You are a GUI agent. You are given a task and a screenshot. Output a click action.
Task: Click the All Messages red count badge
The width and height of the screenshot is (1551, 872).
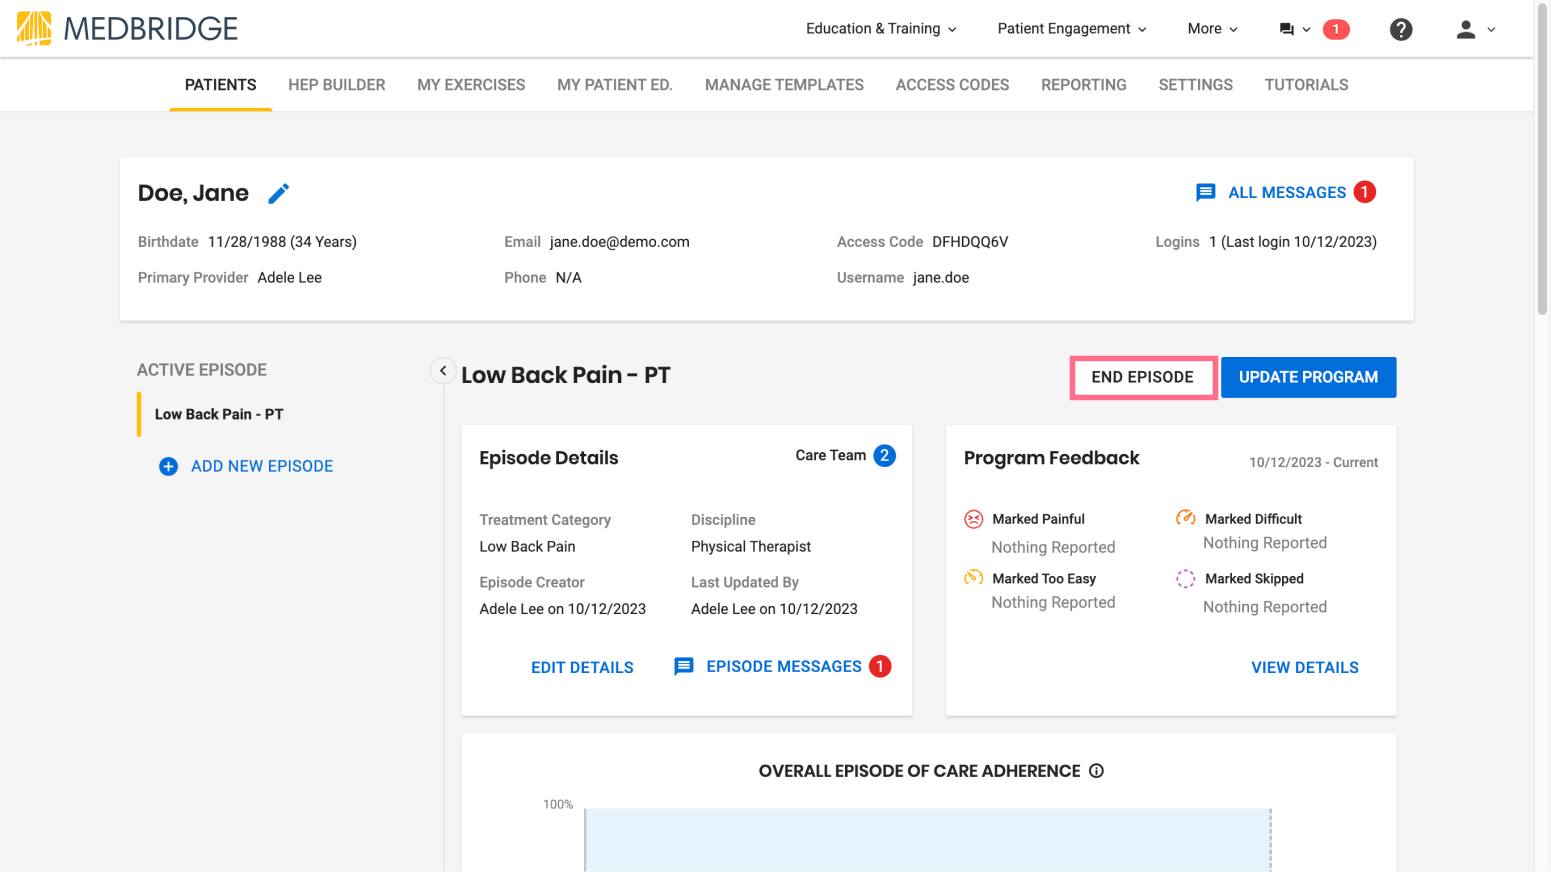coord(1364,191)
